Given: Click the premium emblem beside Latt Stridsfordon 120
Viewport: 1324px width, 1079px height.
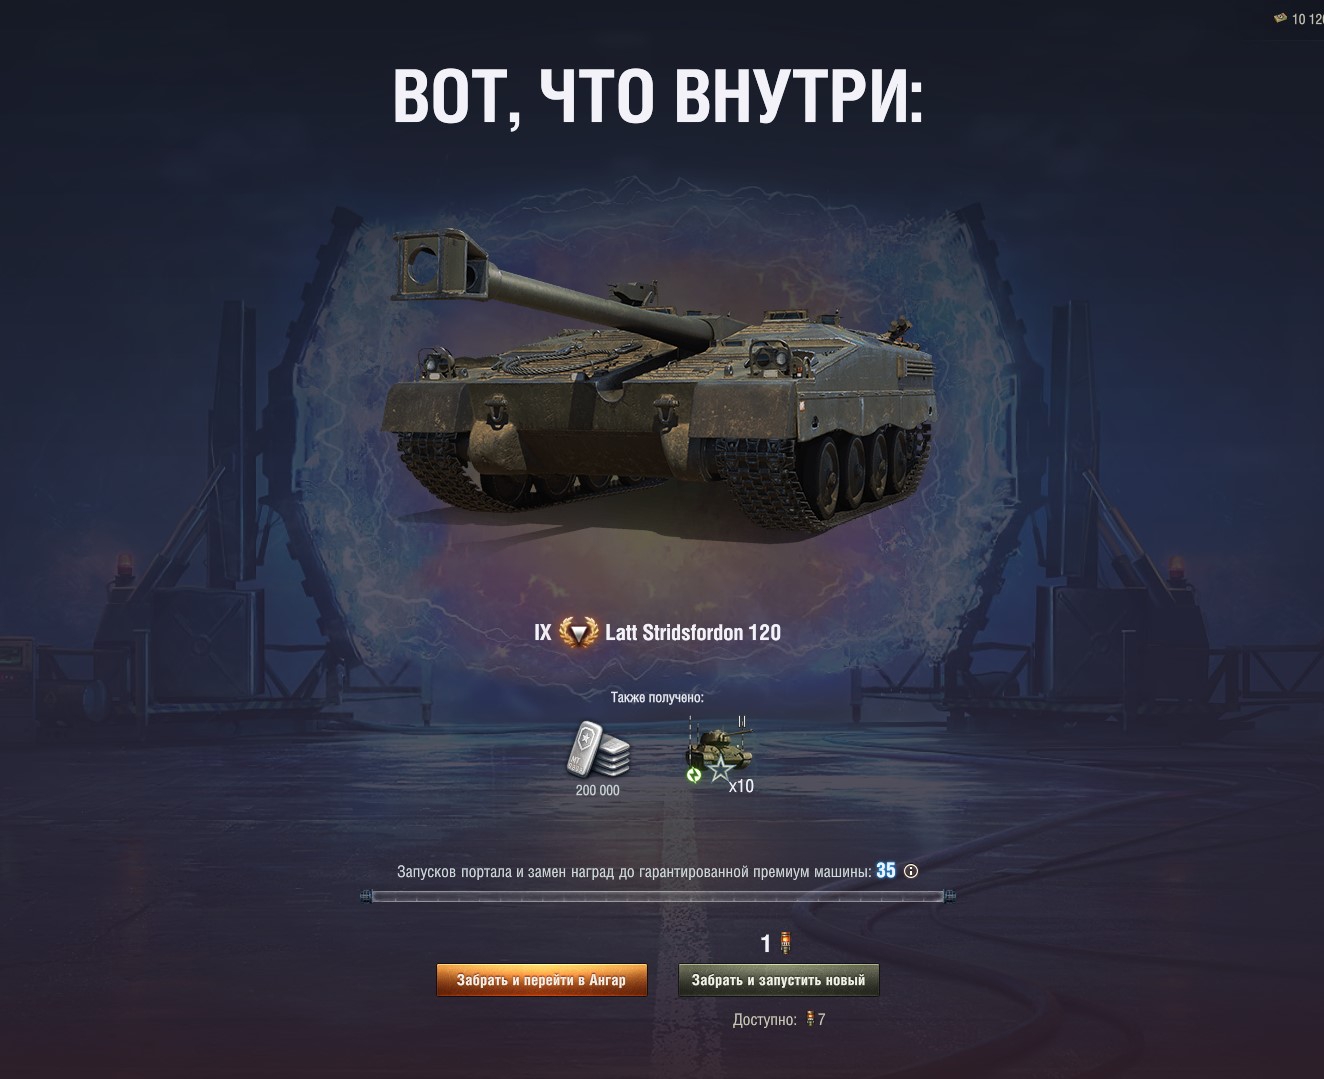Looking at the screenshot, I should tap(578, 632).
